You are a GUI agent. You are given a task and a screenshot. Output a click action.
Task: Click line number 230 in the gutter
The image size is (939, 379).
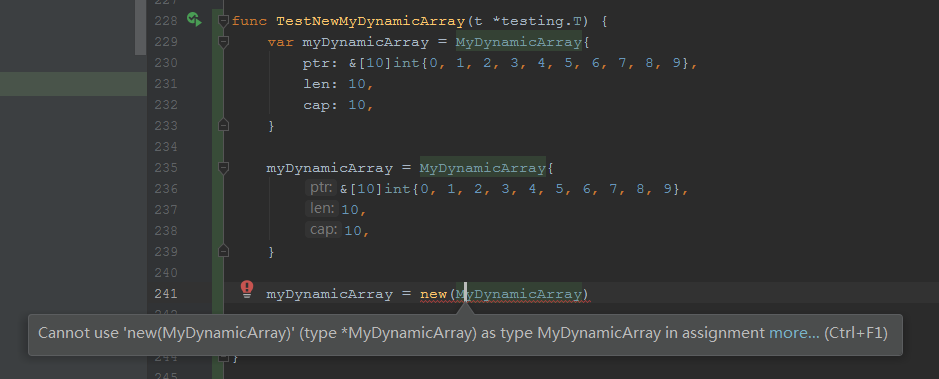(166, 63)
